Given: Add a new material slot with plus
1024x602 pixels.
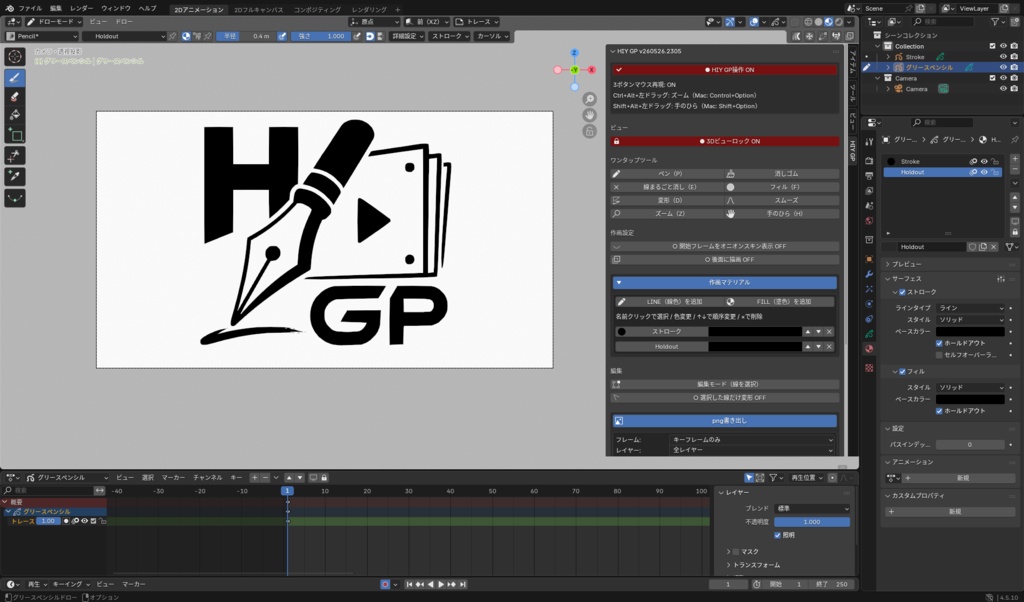Looking at the screenshot, I should [x=1014, y=159].
